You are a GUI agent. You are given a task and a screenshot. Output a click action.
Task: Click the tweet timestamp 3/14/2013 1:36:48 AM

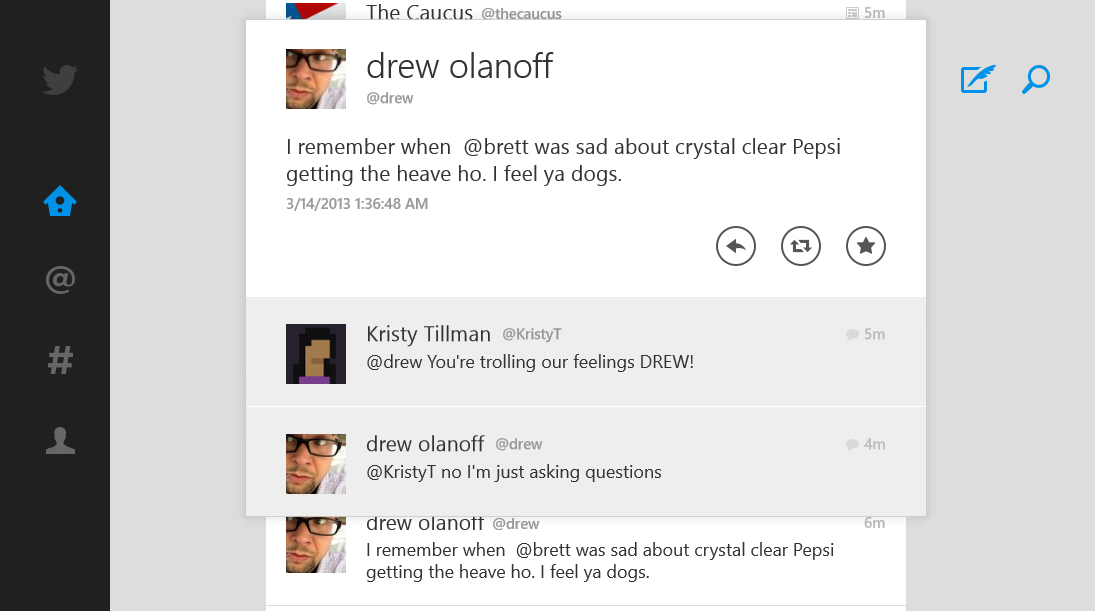(x=357, y=204)
